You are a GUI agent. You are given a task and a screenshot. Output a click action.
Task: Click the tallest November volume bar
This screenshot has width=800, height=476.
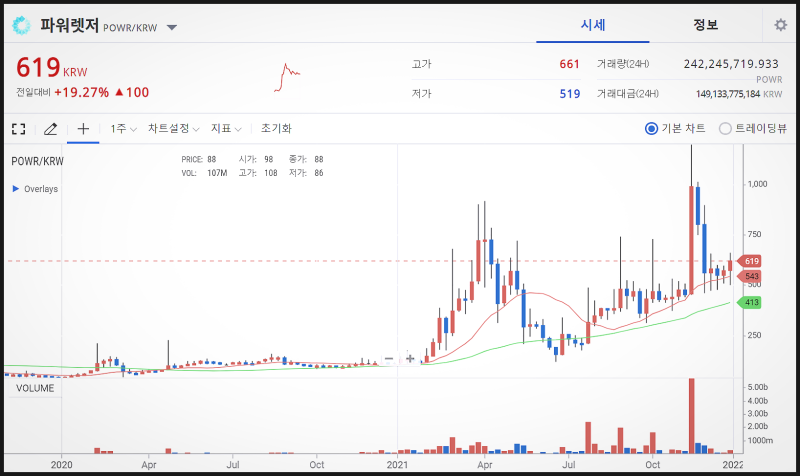click(x=691, y=416)
